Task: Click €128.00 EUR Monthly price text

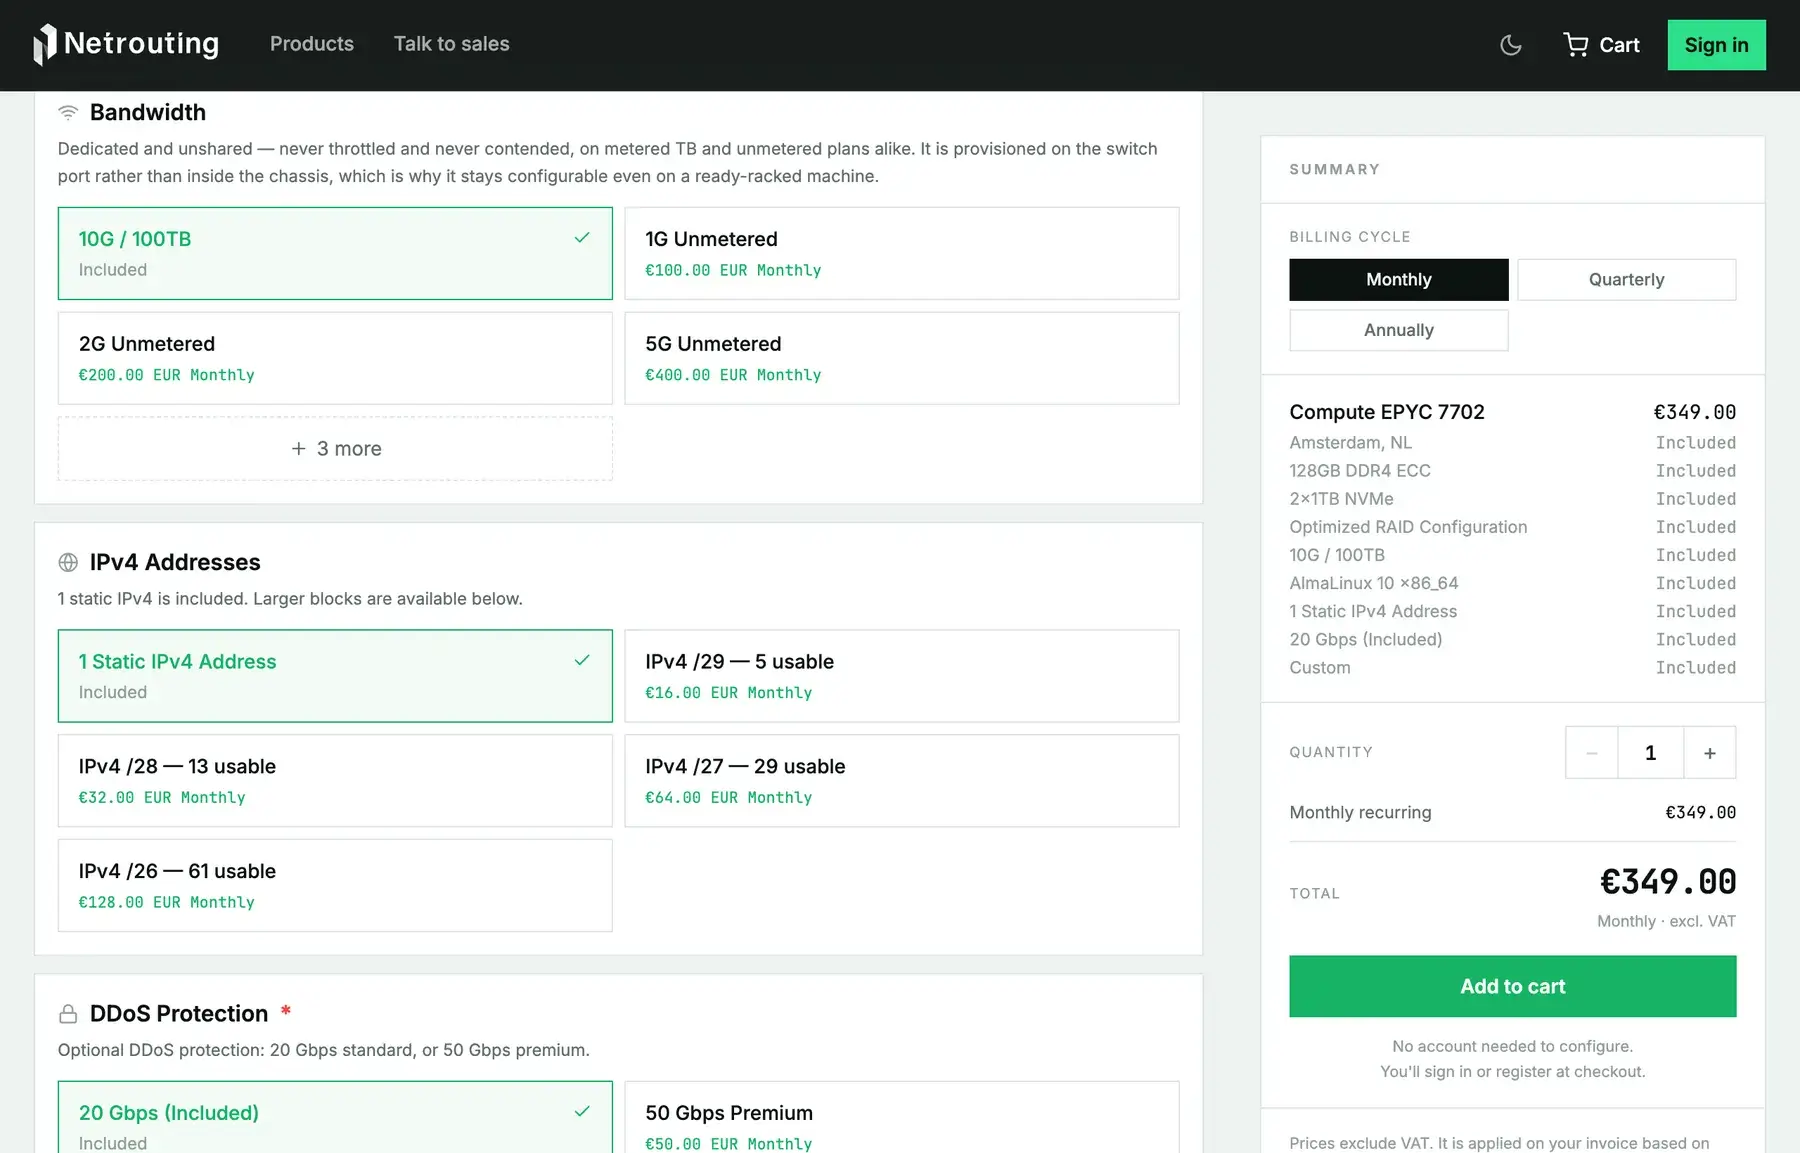Action: coord(167,902)
